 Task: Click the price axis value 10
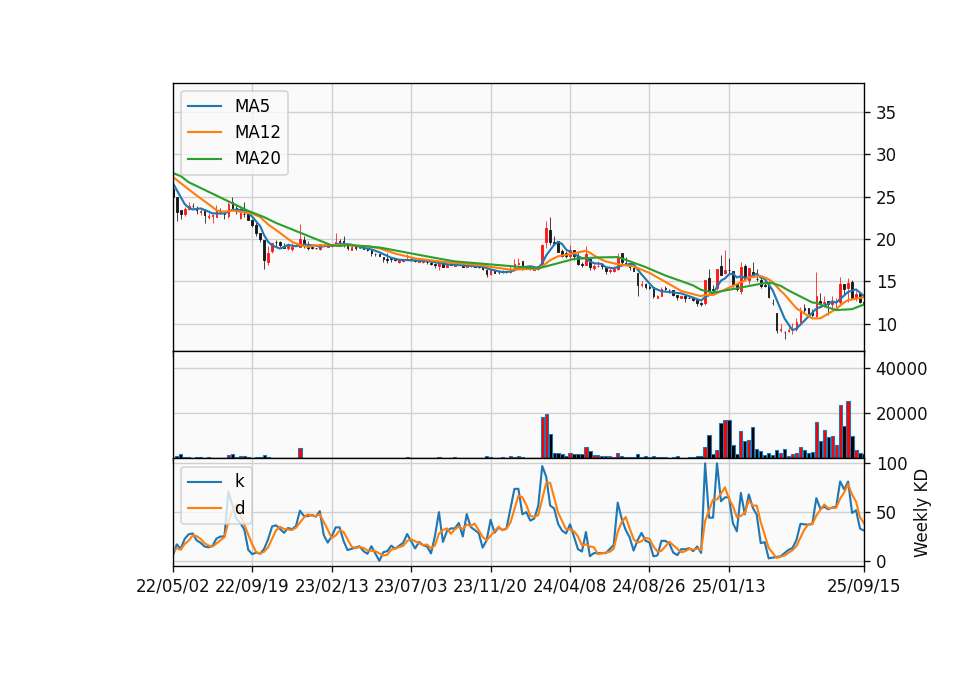pyautogui.click(x=886, y=325)
